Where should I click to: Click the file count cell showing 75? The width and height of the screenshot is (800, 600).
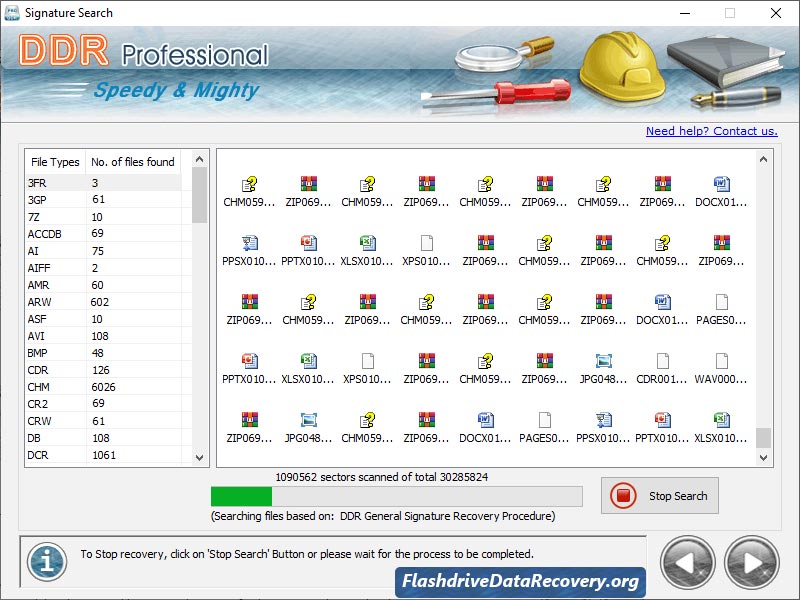[x=134, y=251]
